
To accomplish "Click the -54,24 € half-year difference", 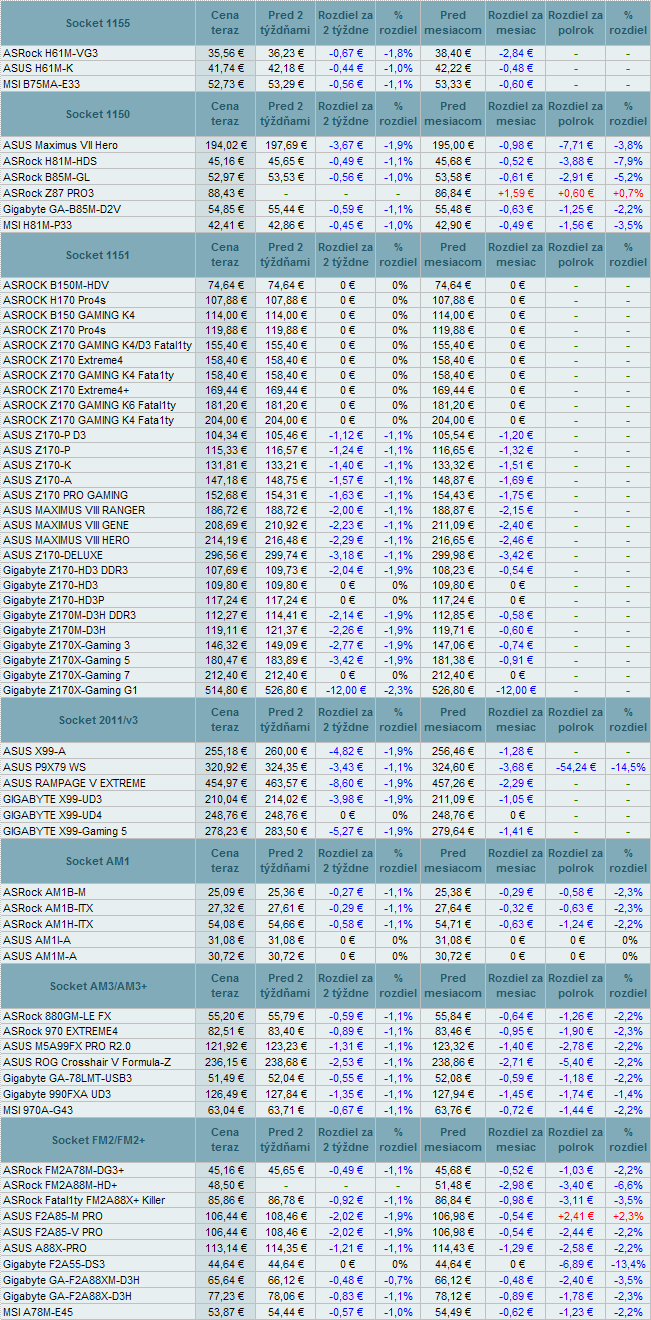I will tap(574, 767).
